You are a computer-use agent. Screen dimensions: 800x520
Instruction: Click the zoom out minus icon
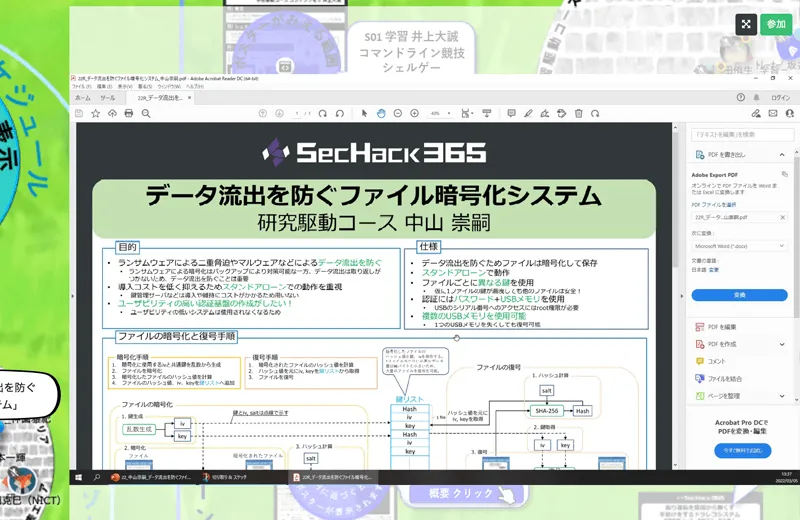[x=398, y=113]
